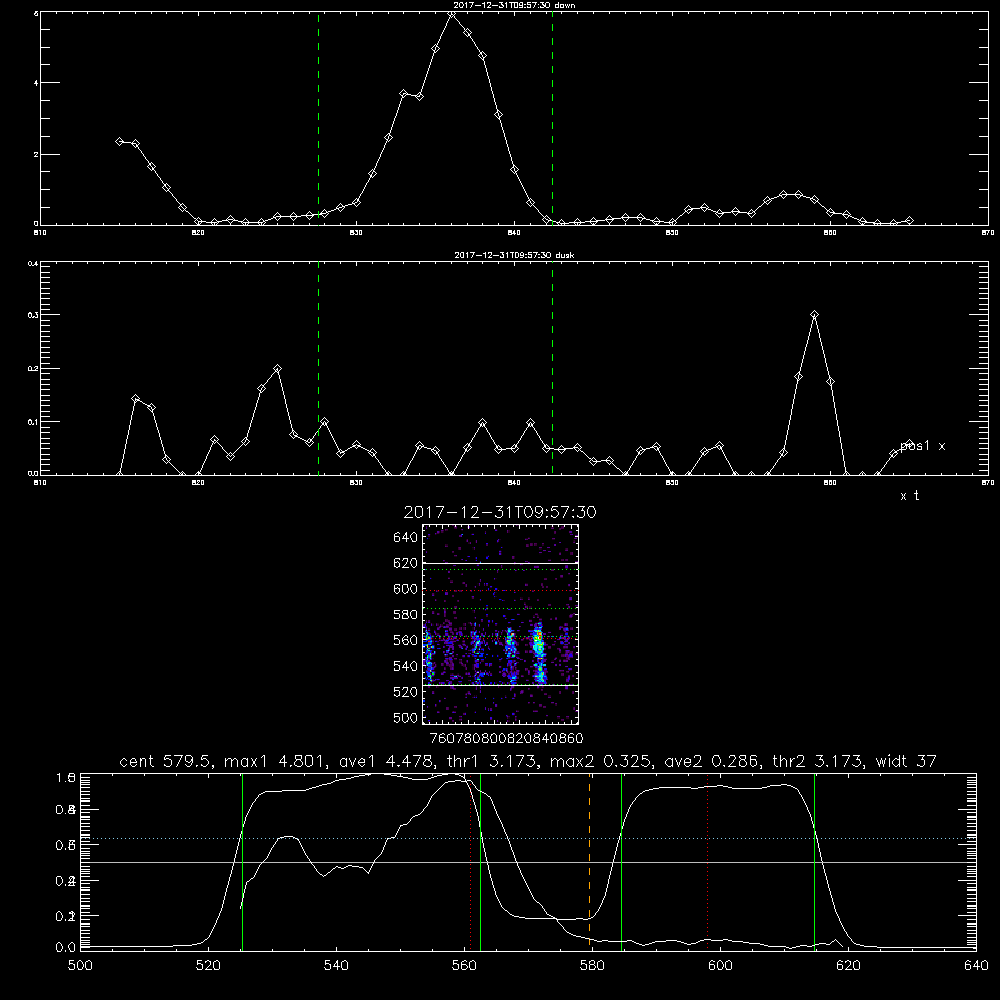
Task: Click the 0.3 peak marker on dusk curve
Action: coord(814,314)
